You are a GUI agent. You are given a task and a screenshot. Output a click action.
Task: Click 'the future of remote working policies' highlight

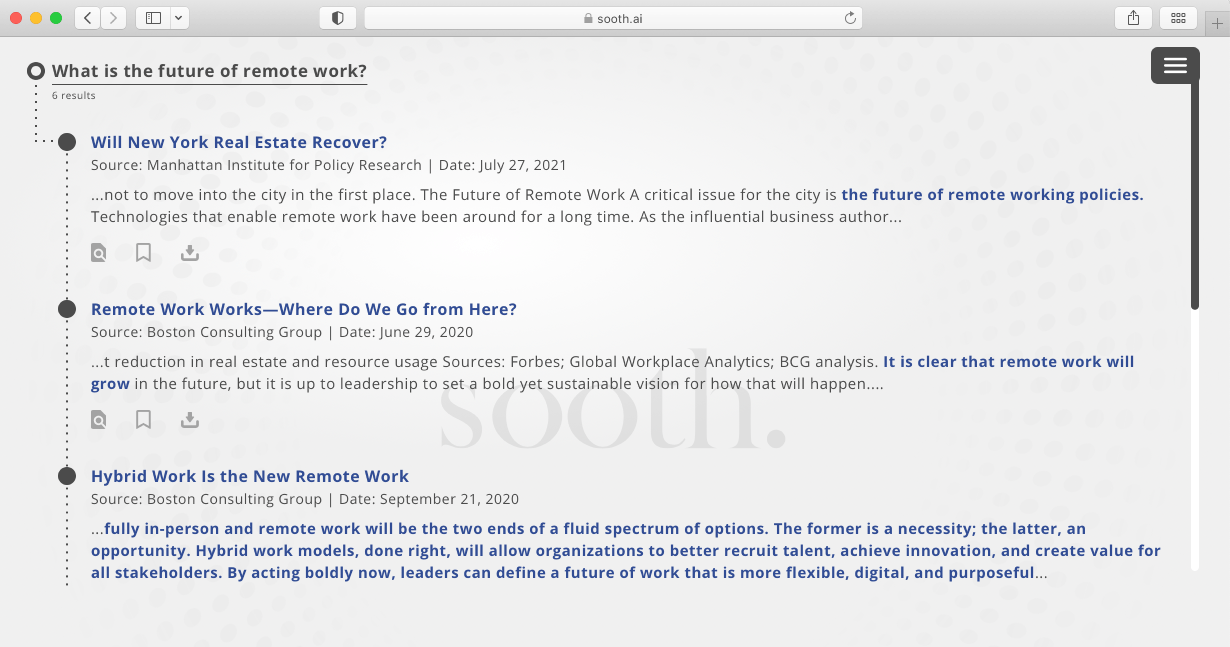(x=992, y=195)
